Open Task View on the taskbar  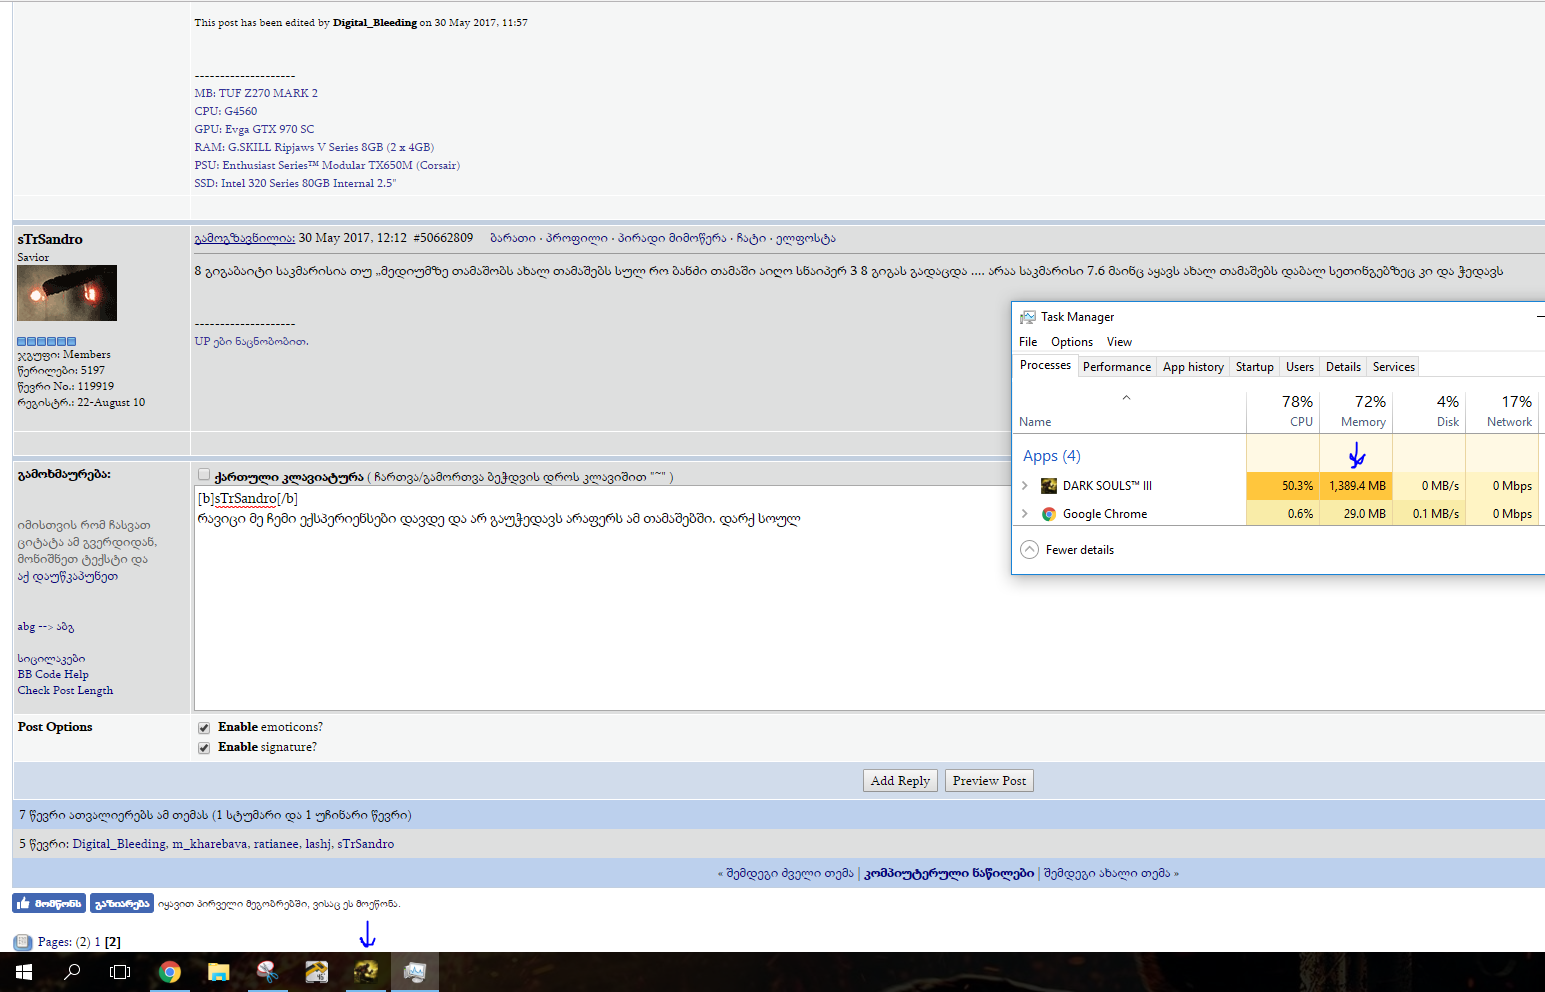click(120, 972)
